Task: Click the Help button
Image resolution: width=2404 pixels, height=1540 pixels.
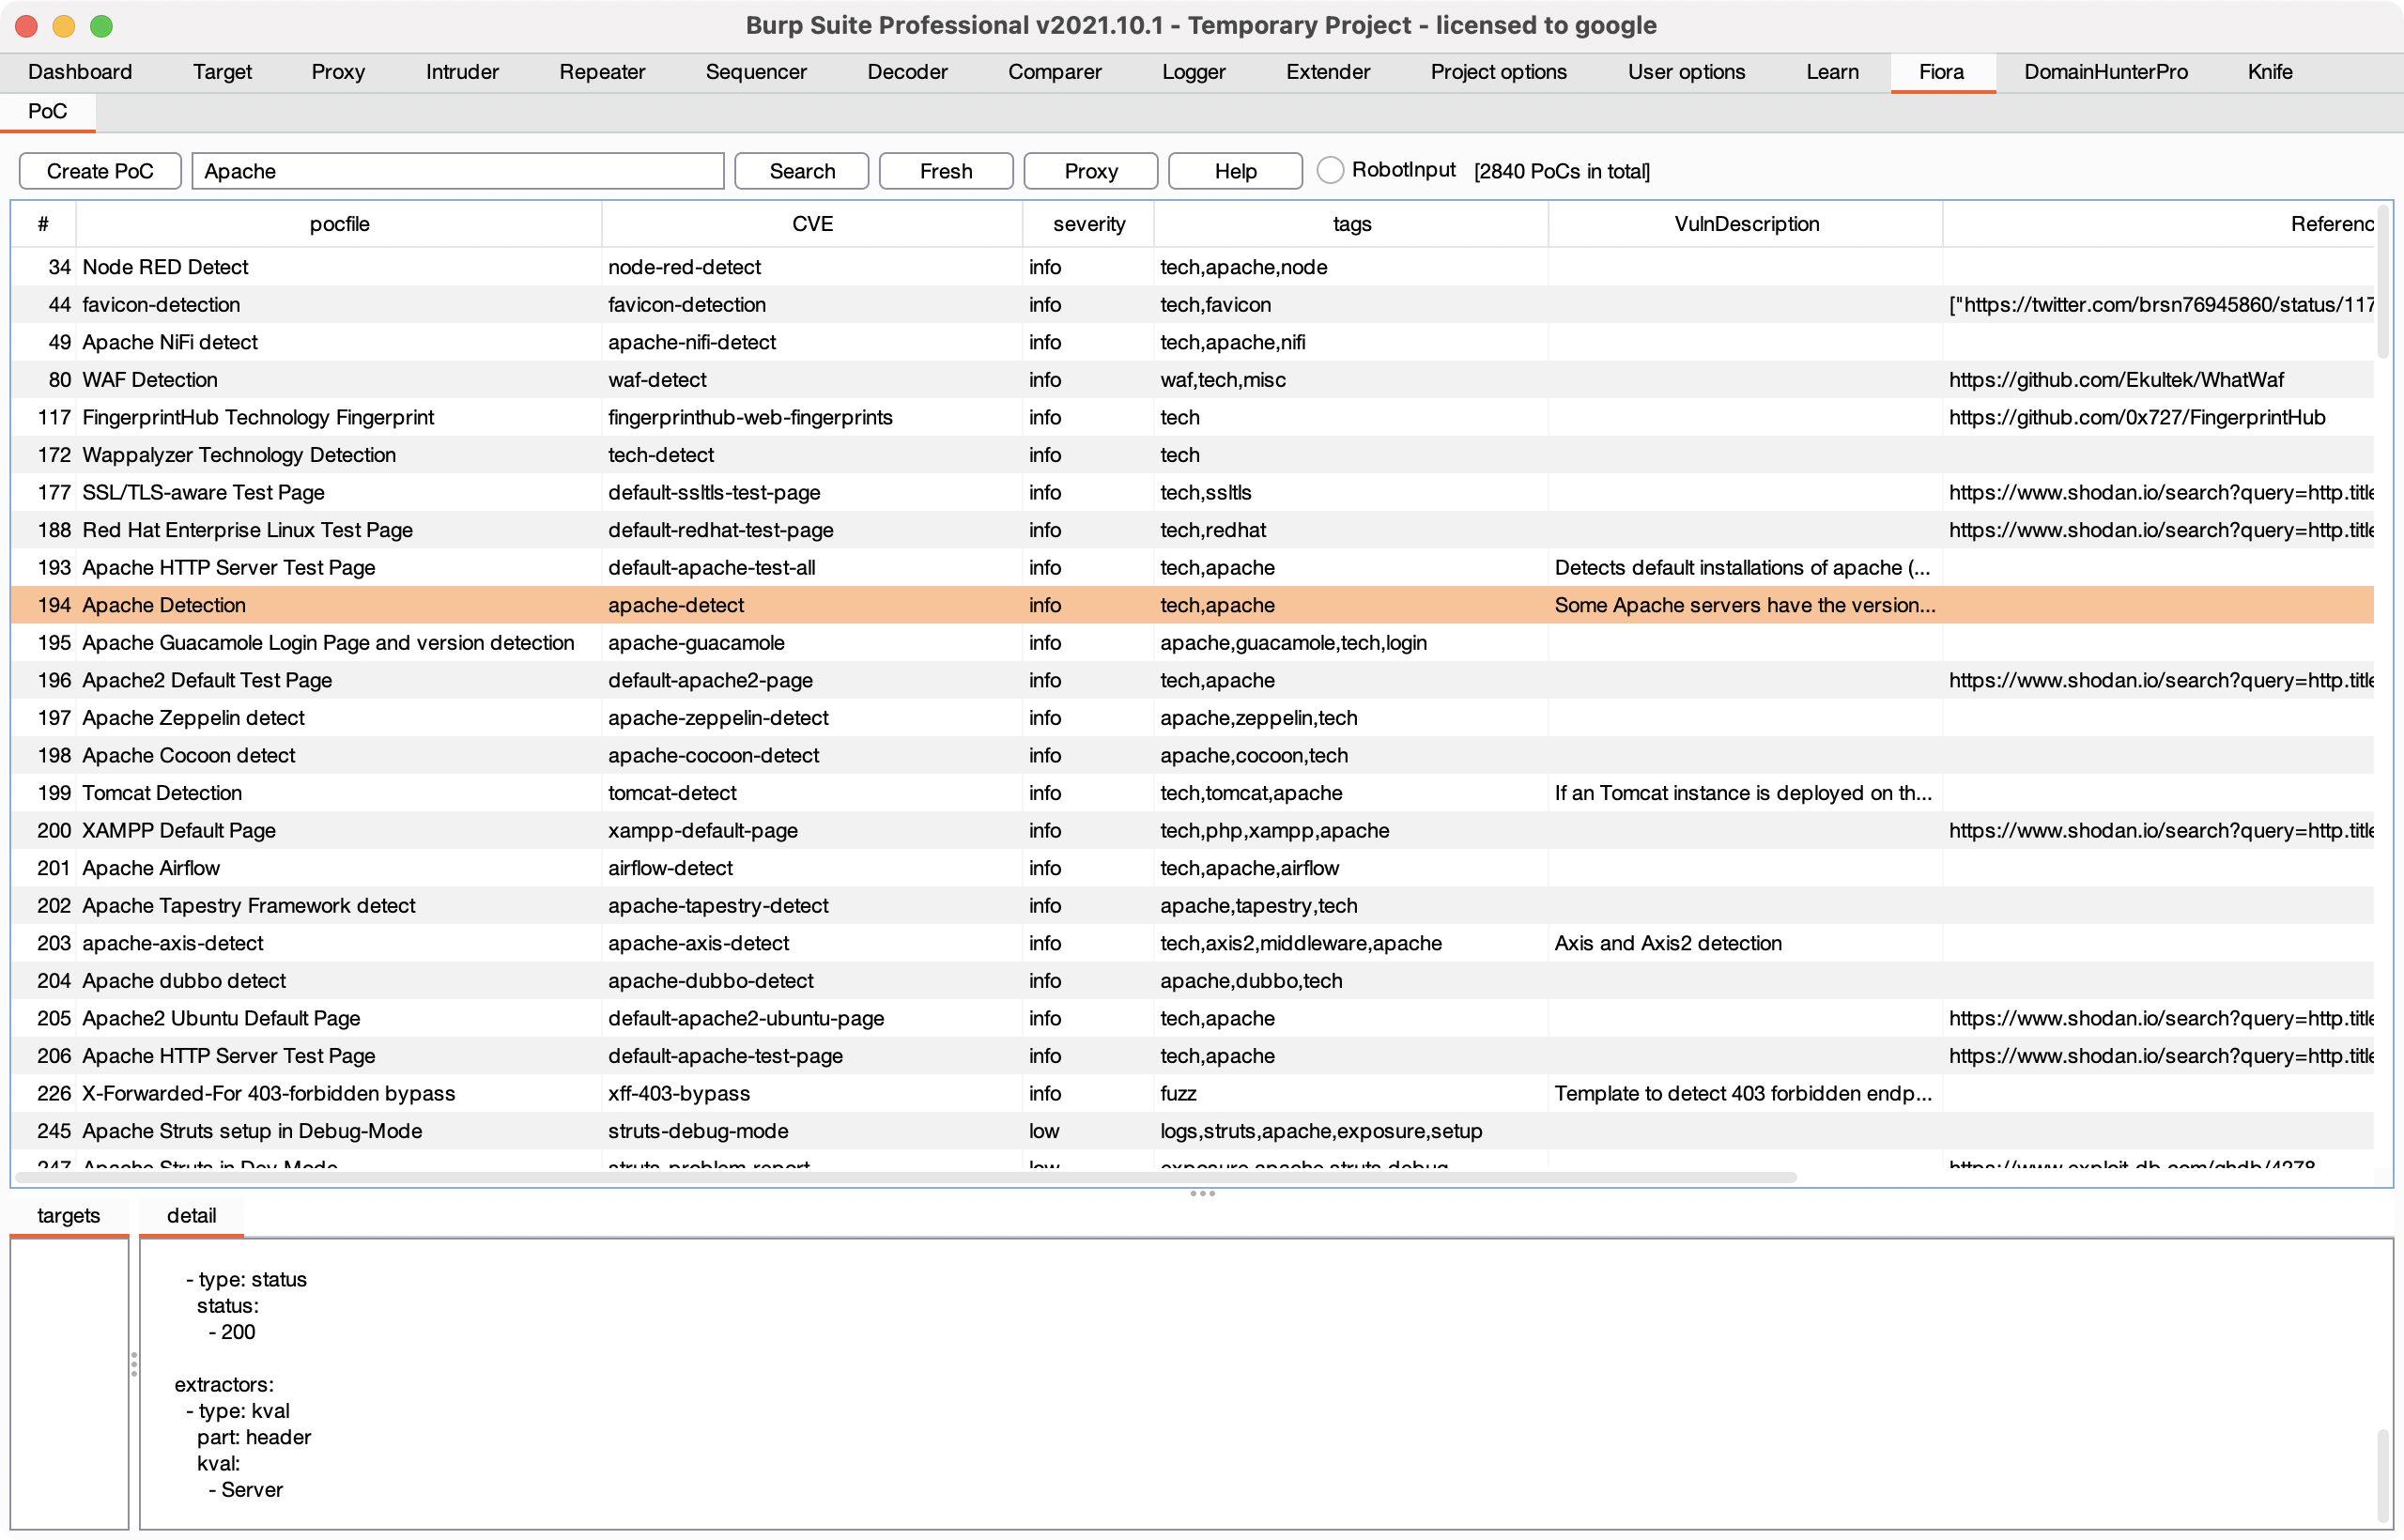Action: (x=1235, y=171)
